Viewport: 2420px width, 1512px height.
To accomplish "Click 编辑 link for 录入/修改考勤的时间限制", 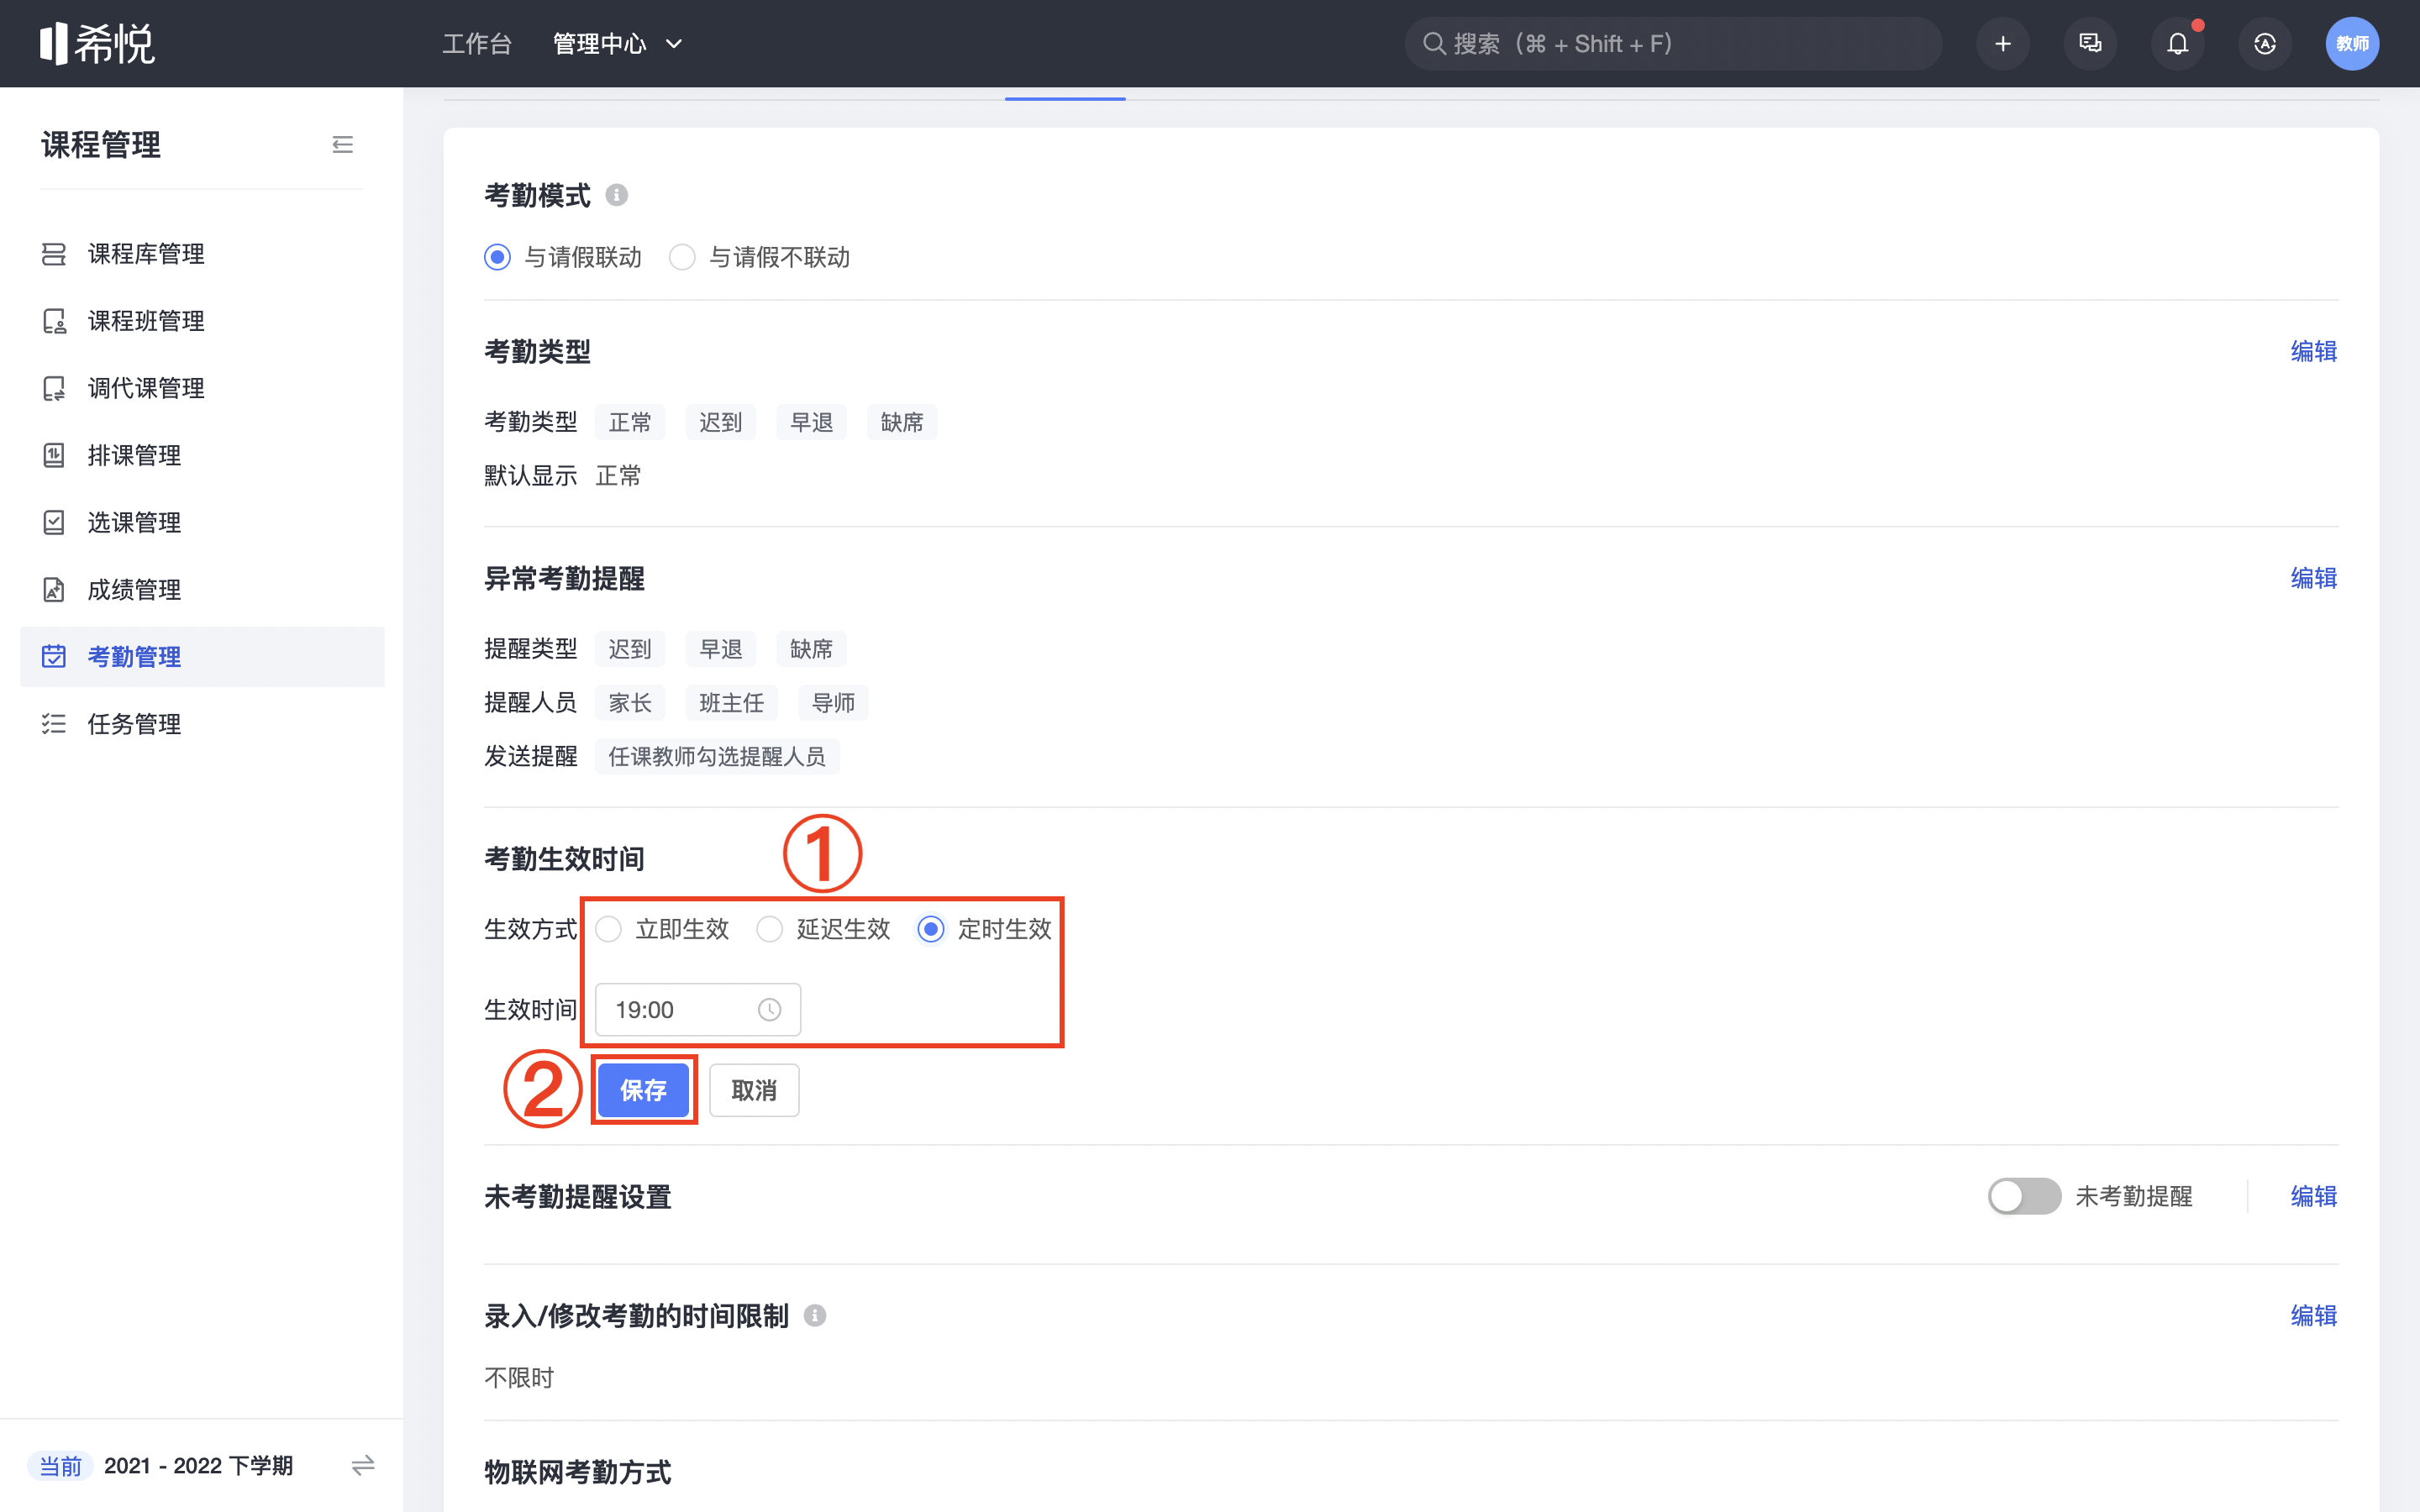I will click(x=2314, y=1315).
